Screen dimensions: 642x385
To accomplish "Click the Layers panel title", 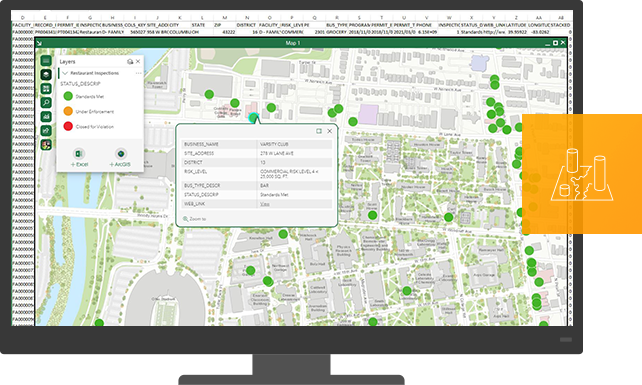I will point(68,61).
